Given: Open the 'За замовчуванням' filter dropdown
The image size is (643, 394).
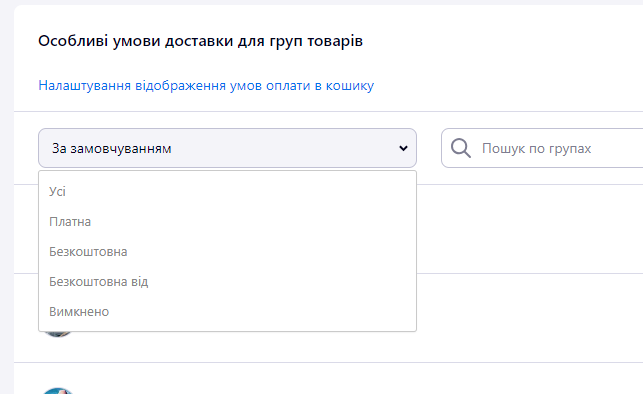Looking at the screenshot, I should (228, 148).
